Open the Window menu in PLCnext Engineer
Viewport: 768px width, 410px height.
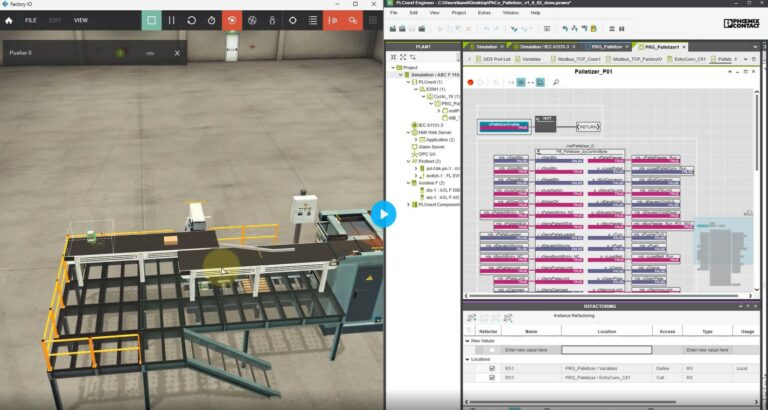511,13
